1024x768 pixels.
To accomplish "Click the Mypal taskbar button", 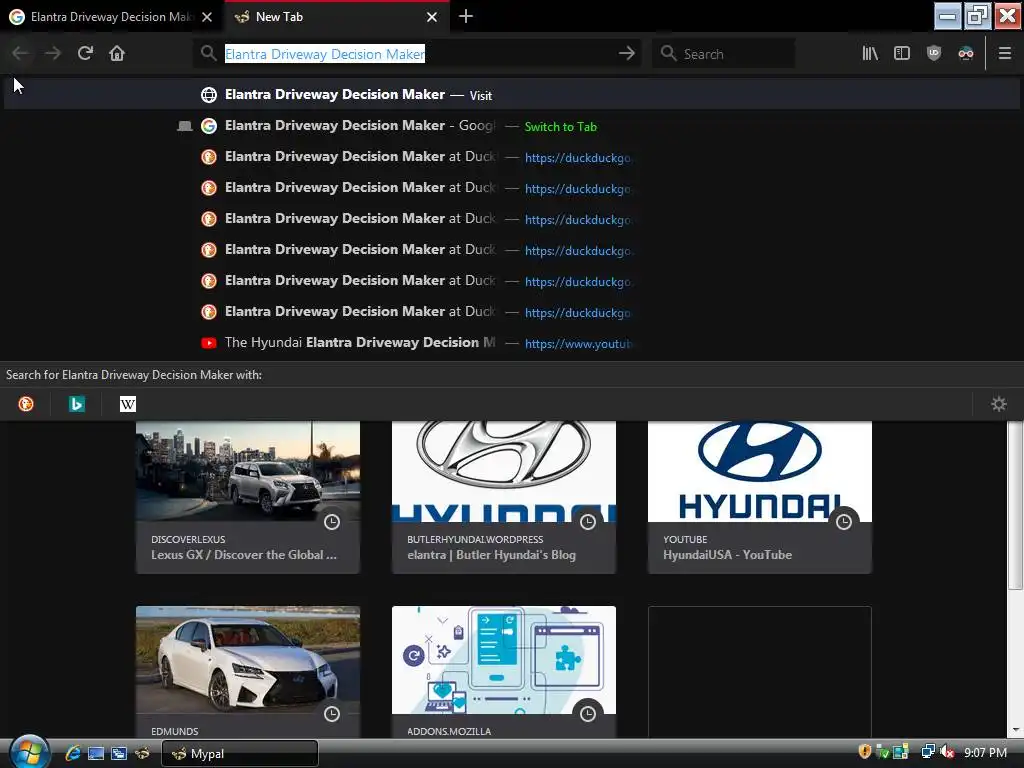I will pyautogui.click(x=240, y=754).
